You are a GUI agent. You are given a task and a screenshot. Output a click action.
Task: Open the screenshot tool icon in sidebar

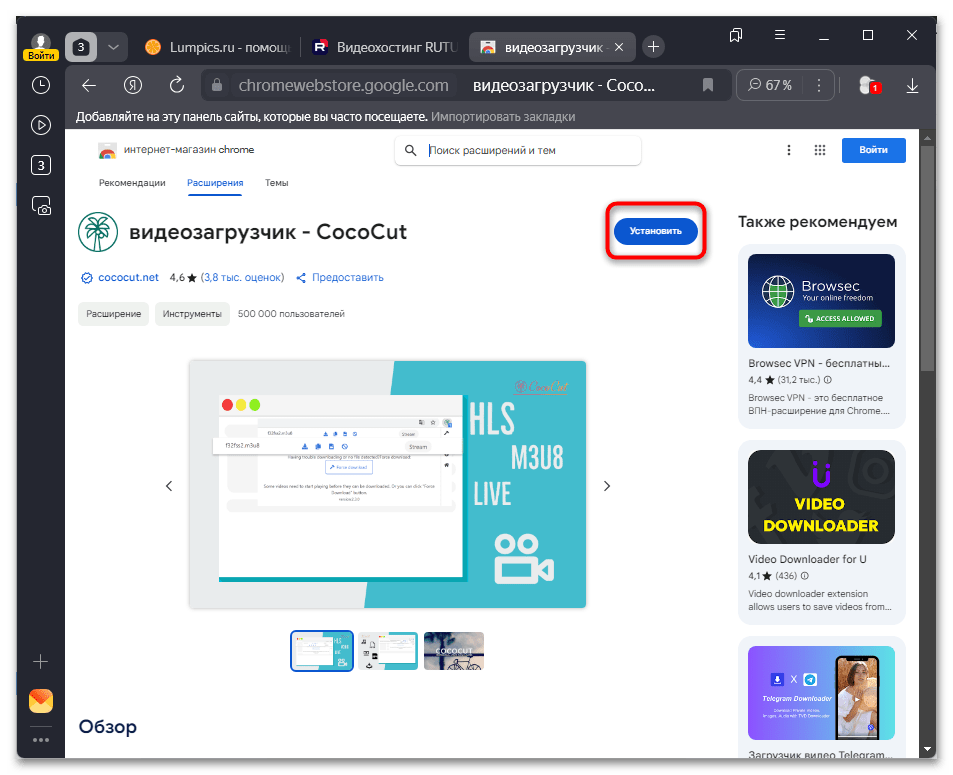[41, 206]
